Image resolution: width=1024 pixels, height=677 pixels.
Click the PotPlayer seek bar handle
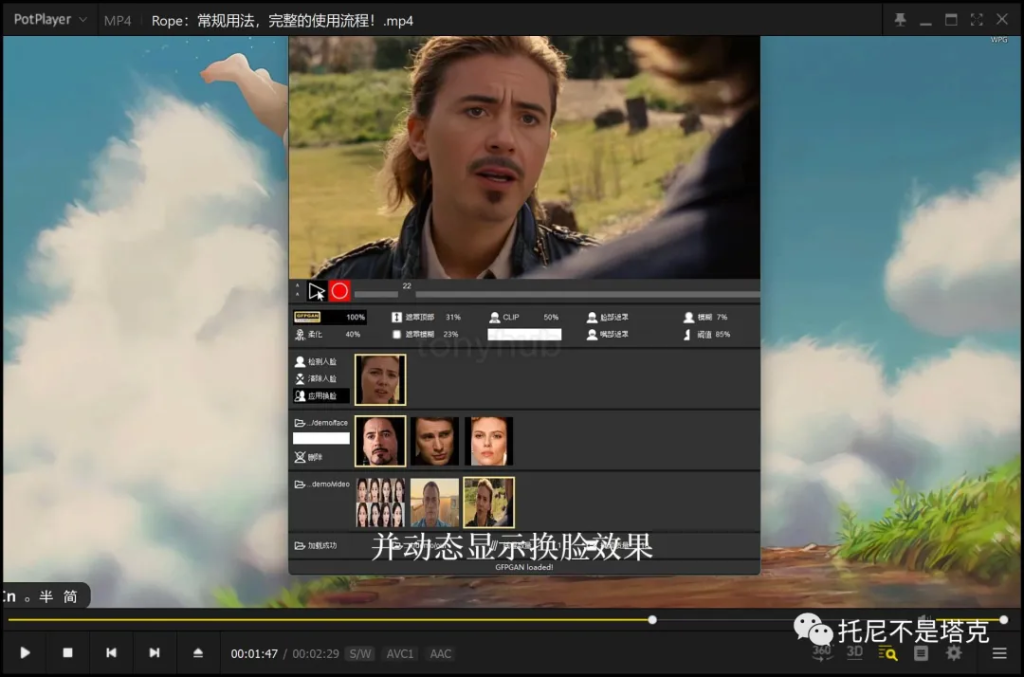[652, 620]
